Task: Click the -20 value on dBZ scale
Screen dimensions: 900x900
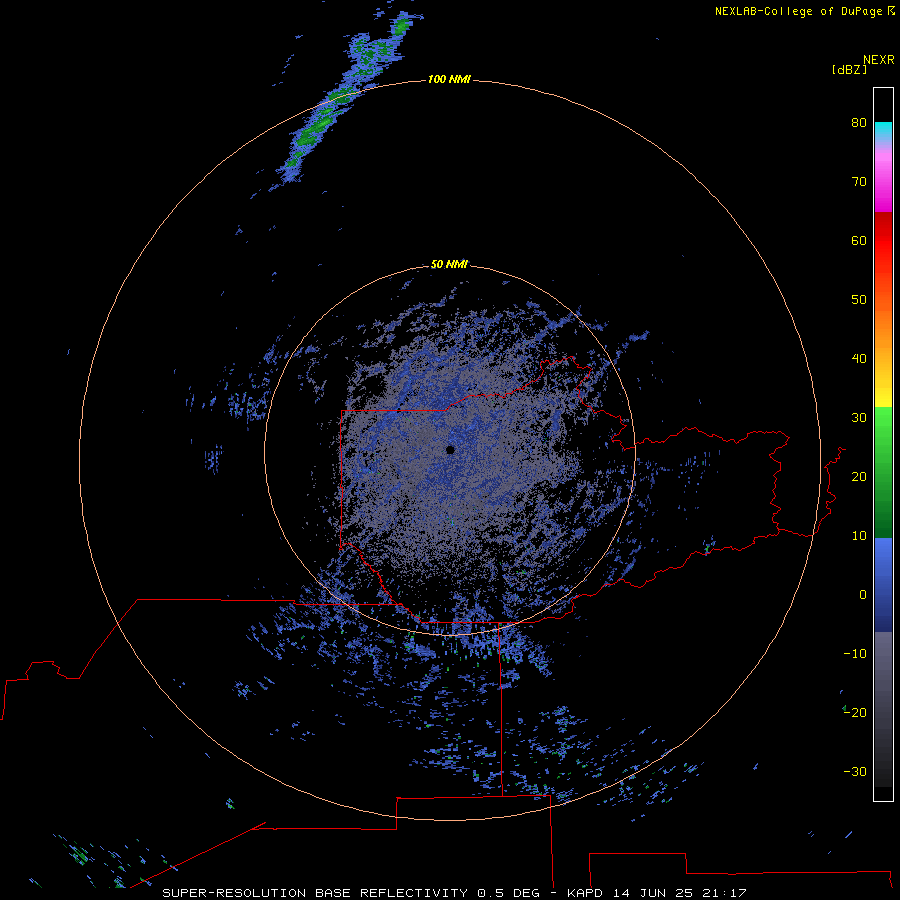Action: pyautogui.click(x=855, y=712)
